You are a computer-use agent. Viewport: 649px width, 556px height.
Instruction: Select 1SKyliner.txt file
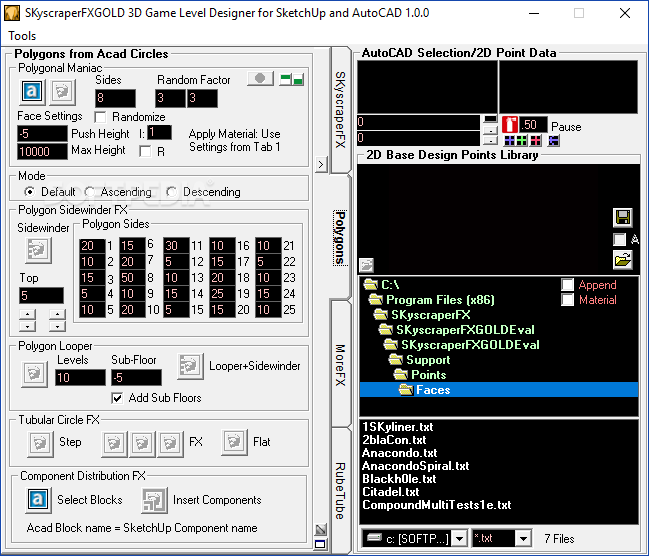click(x=397, y=427)
